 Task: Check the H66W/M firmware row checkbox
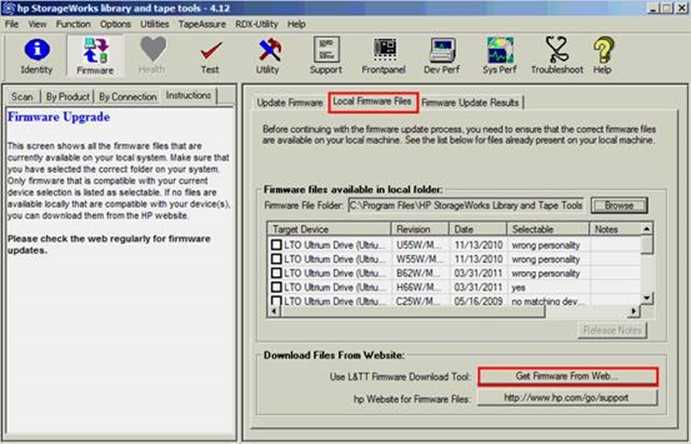276,287
